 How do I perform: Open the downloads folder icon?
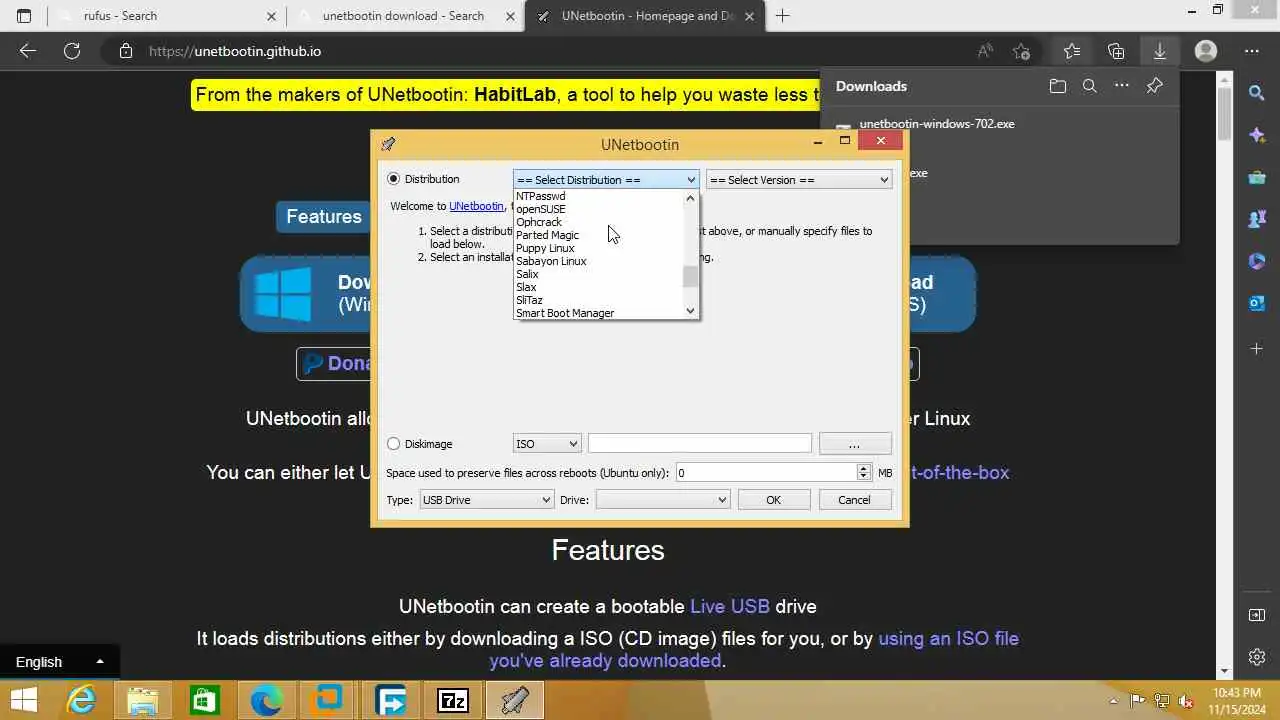[x=1058, y=86]
